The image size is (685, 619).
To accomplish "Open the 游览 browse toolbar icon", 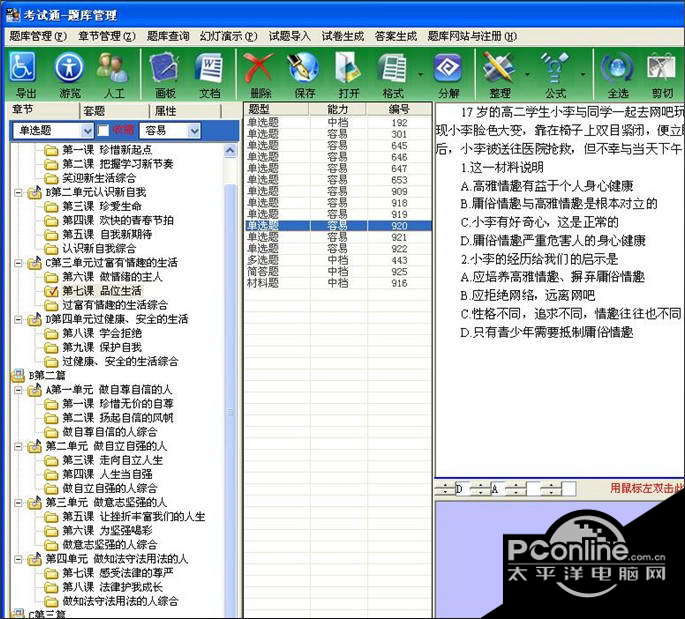I will click(69, 74).
